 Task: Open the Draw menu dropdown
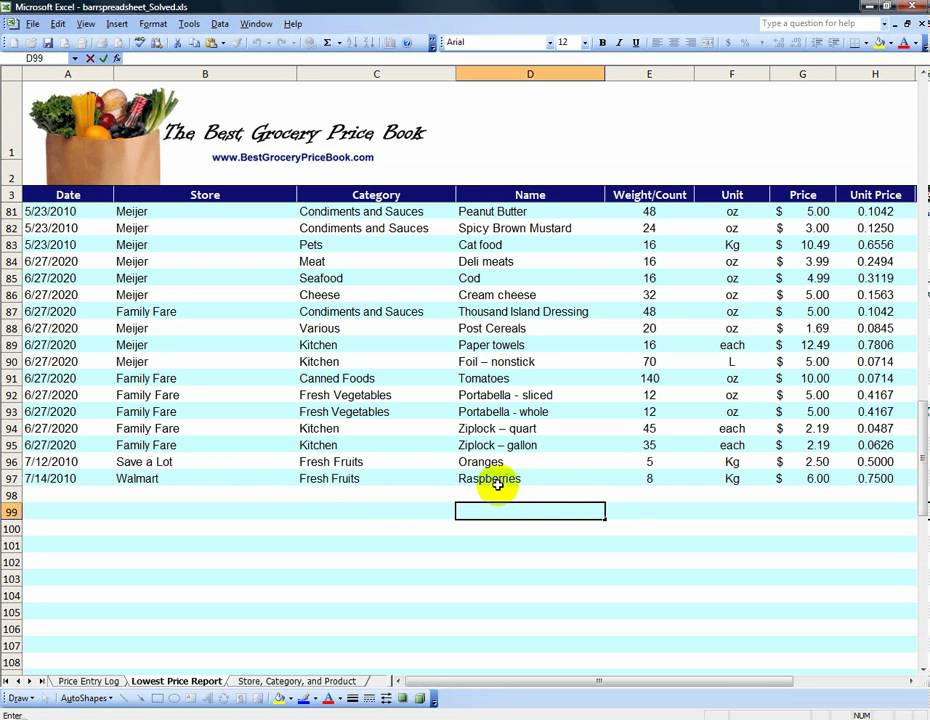21,699
